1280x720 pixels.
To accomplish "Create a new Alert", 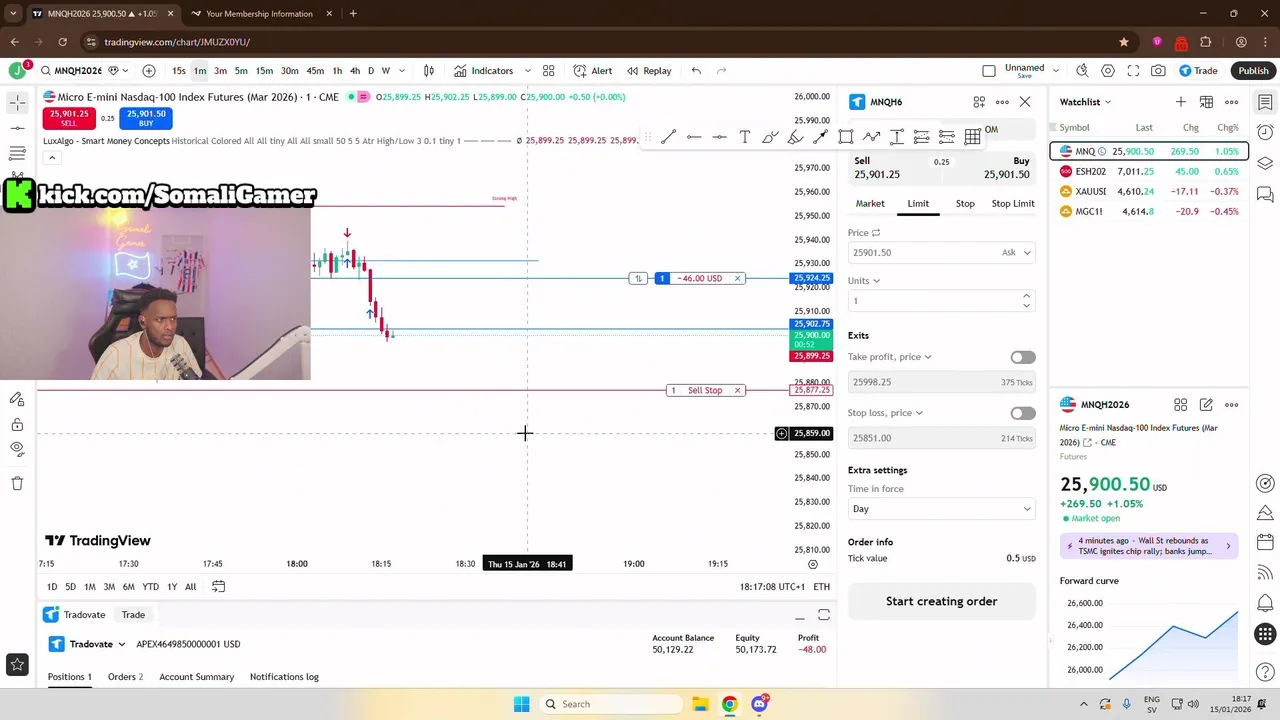I will pos(592,71).
